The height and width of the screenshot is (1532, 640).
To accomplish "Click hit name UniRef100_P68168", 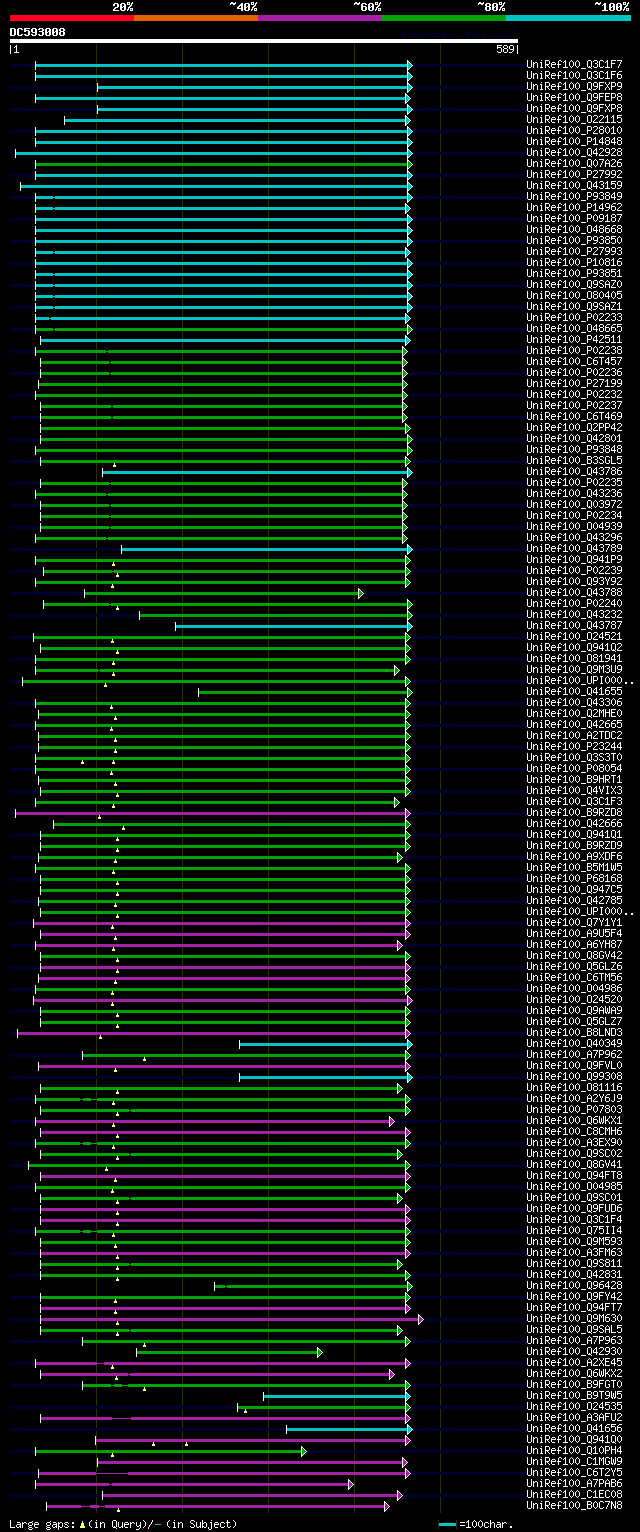I will coord(574,878).
